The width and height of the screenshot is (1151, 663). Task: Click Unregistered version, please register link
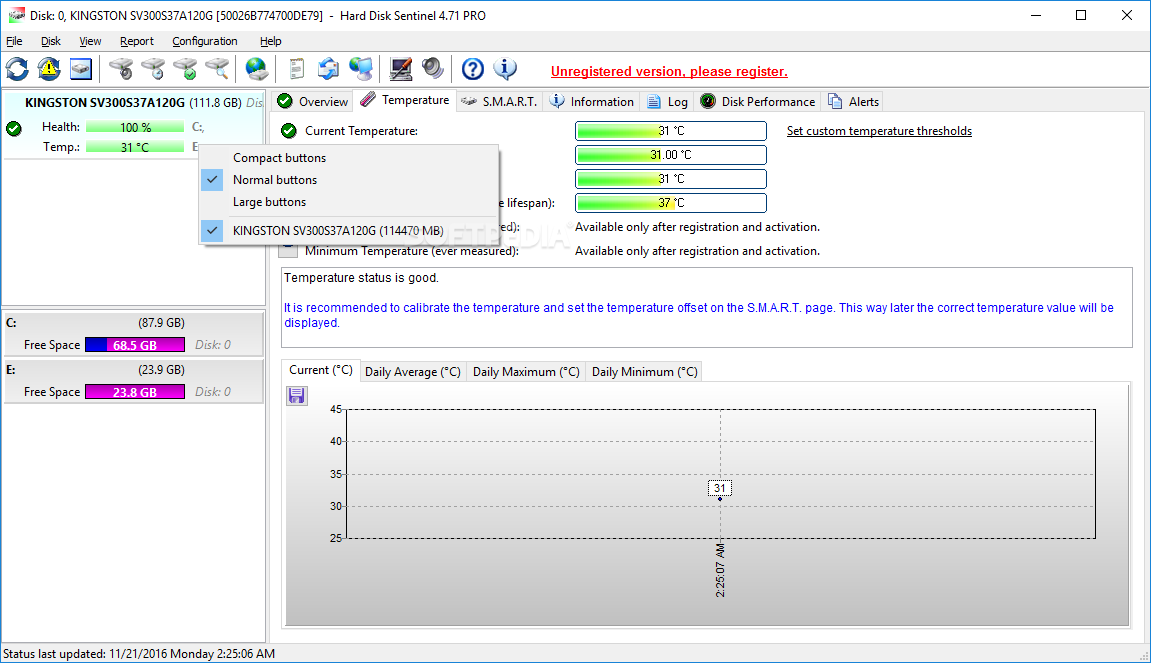coord(669,71)
